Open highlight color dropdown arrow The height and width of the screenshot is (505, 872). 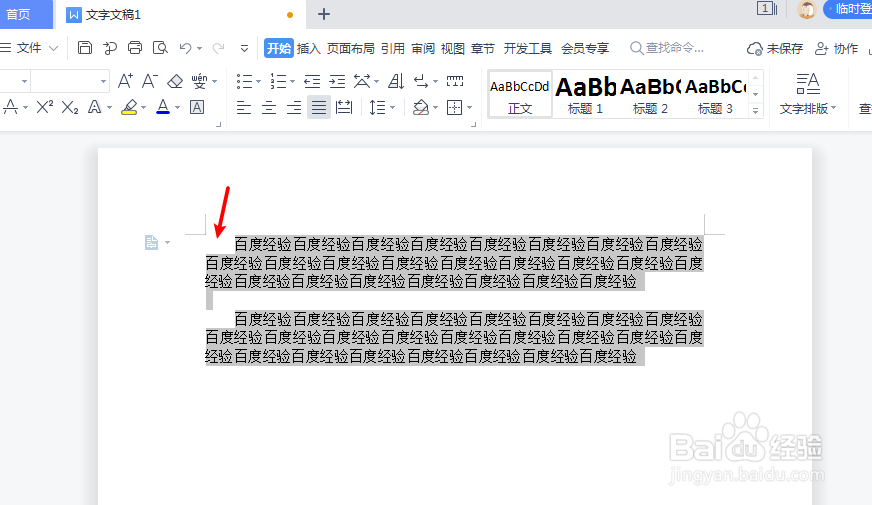[143, 107]
